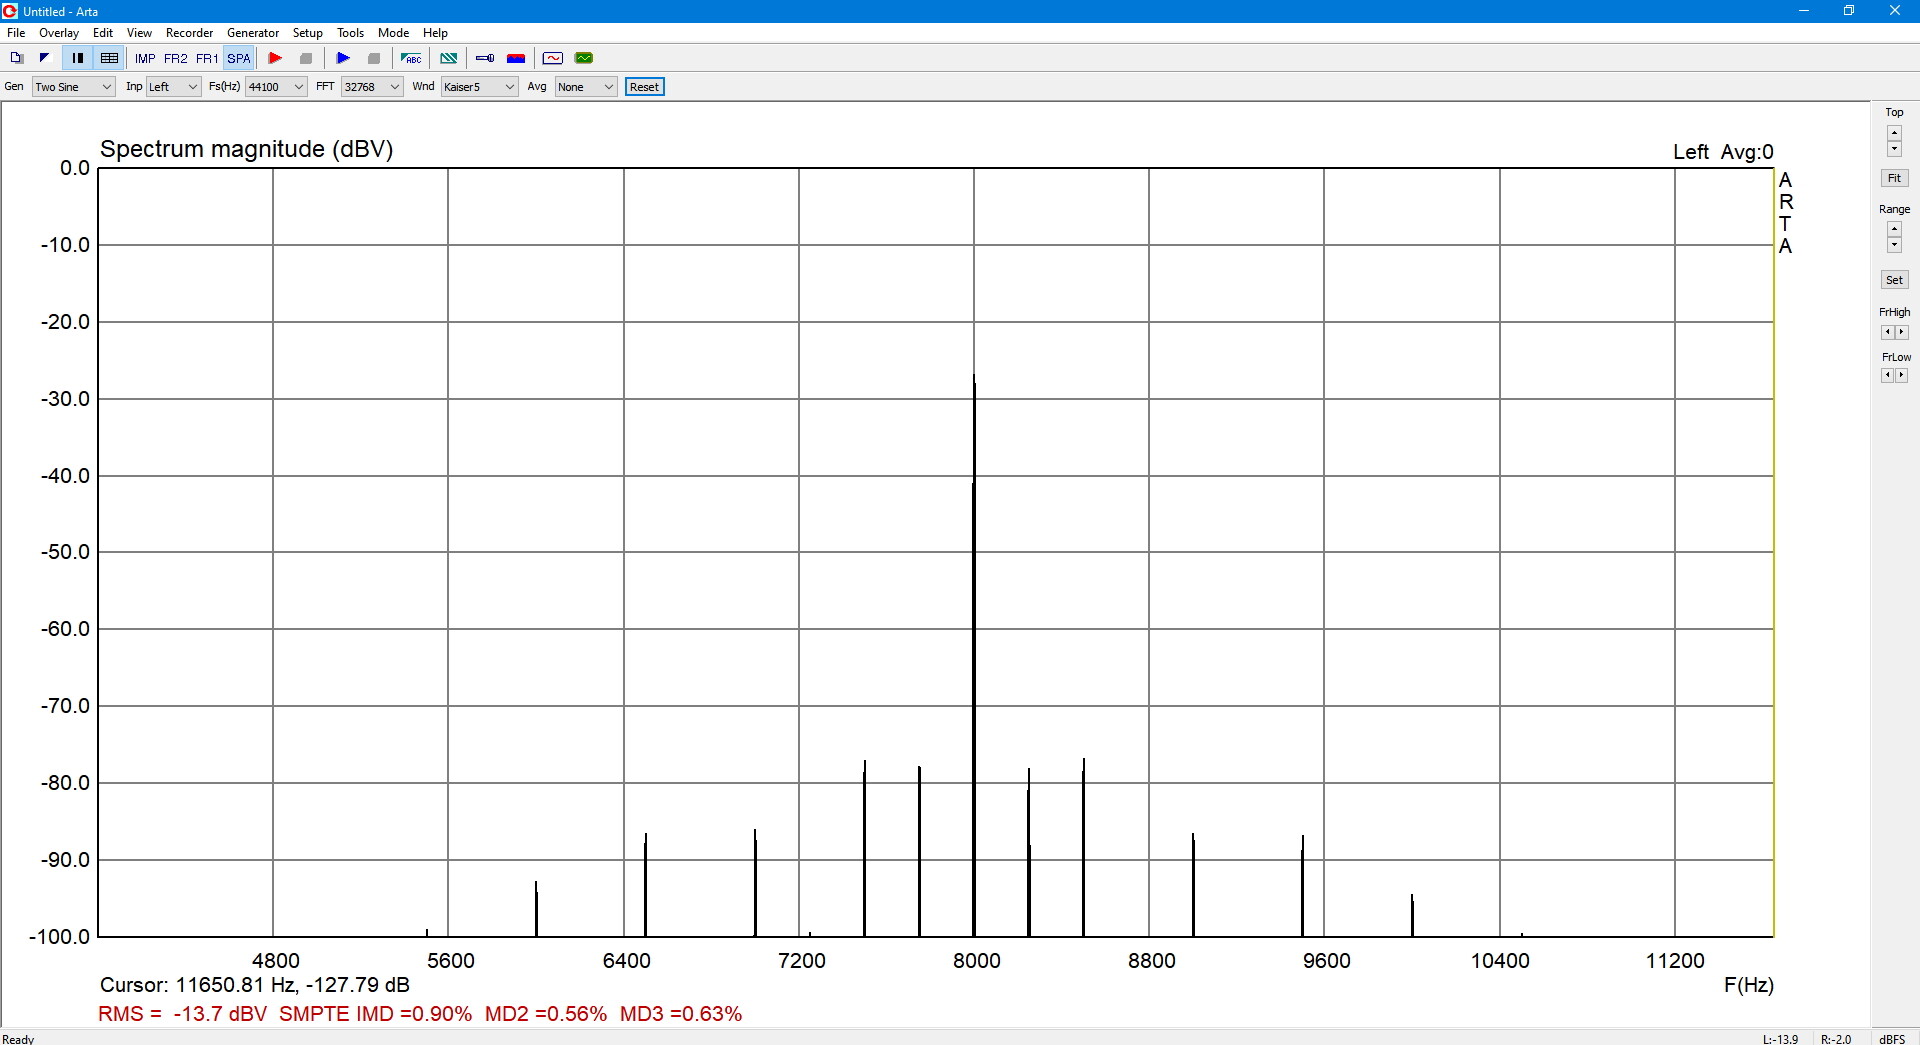Viewport: 1920px width, 1045px height.
Task: Open the Setup menu
Action: [x=307, y=33]
